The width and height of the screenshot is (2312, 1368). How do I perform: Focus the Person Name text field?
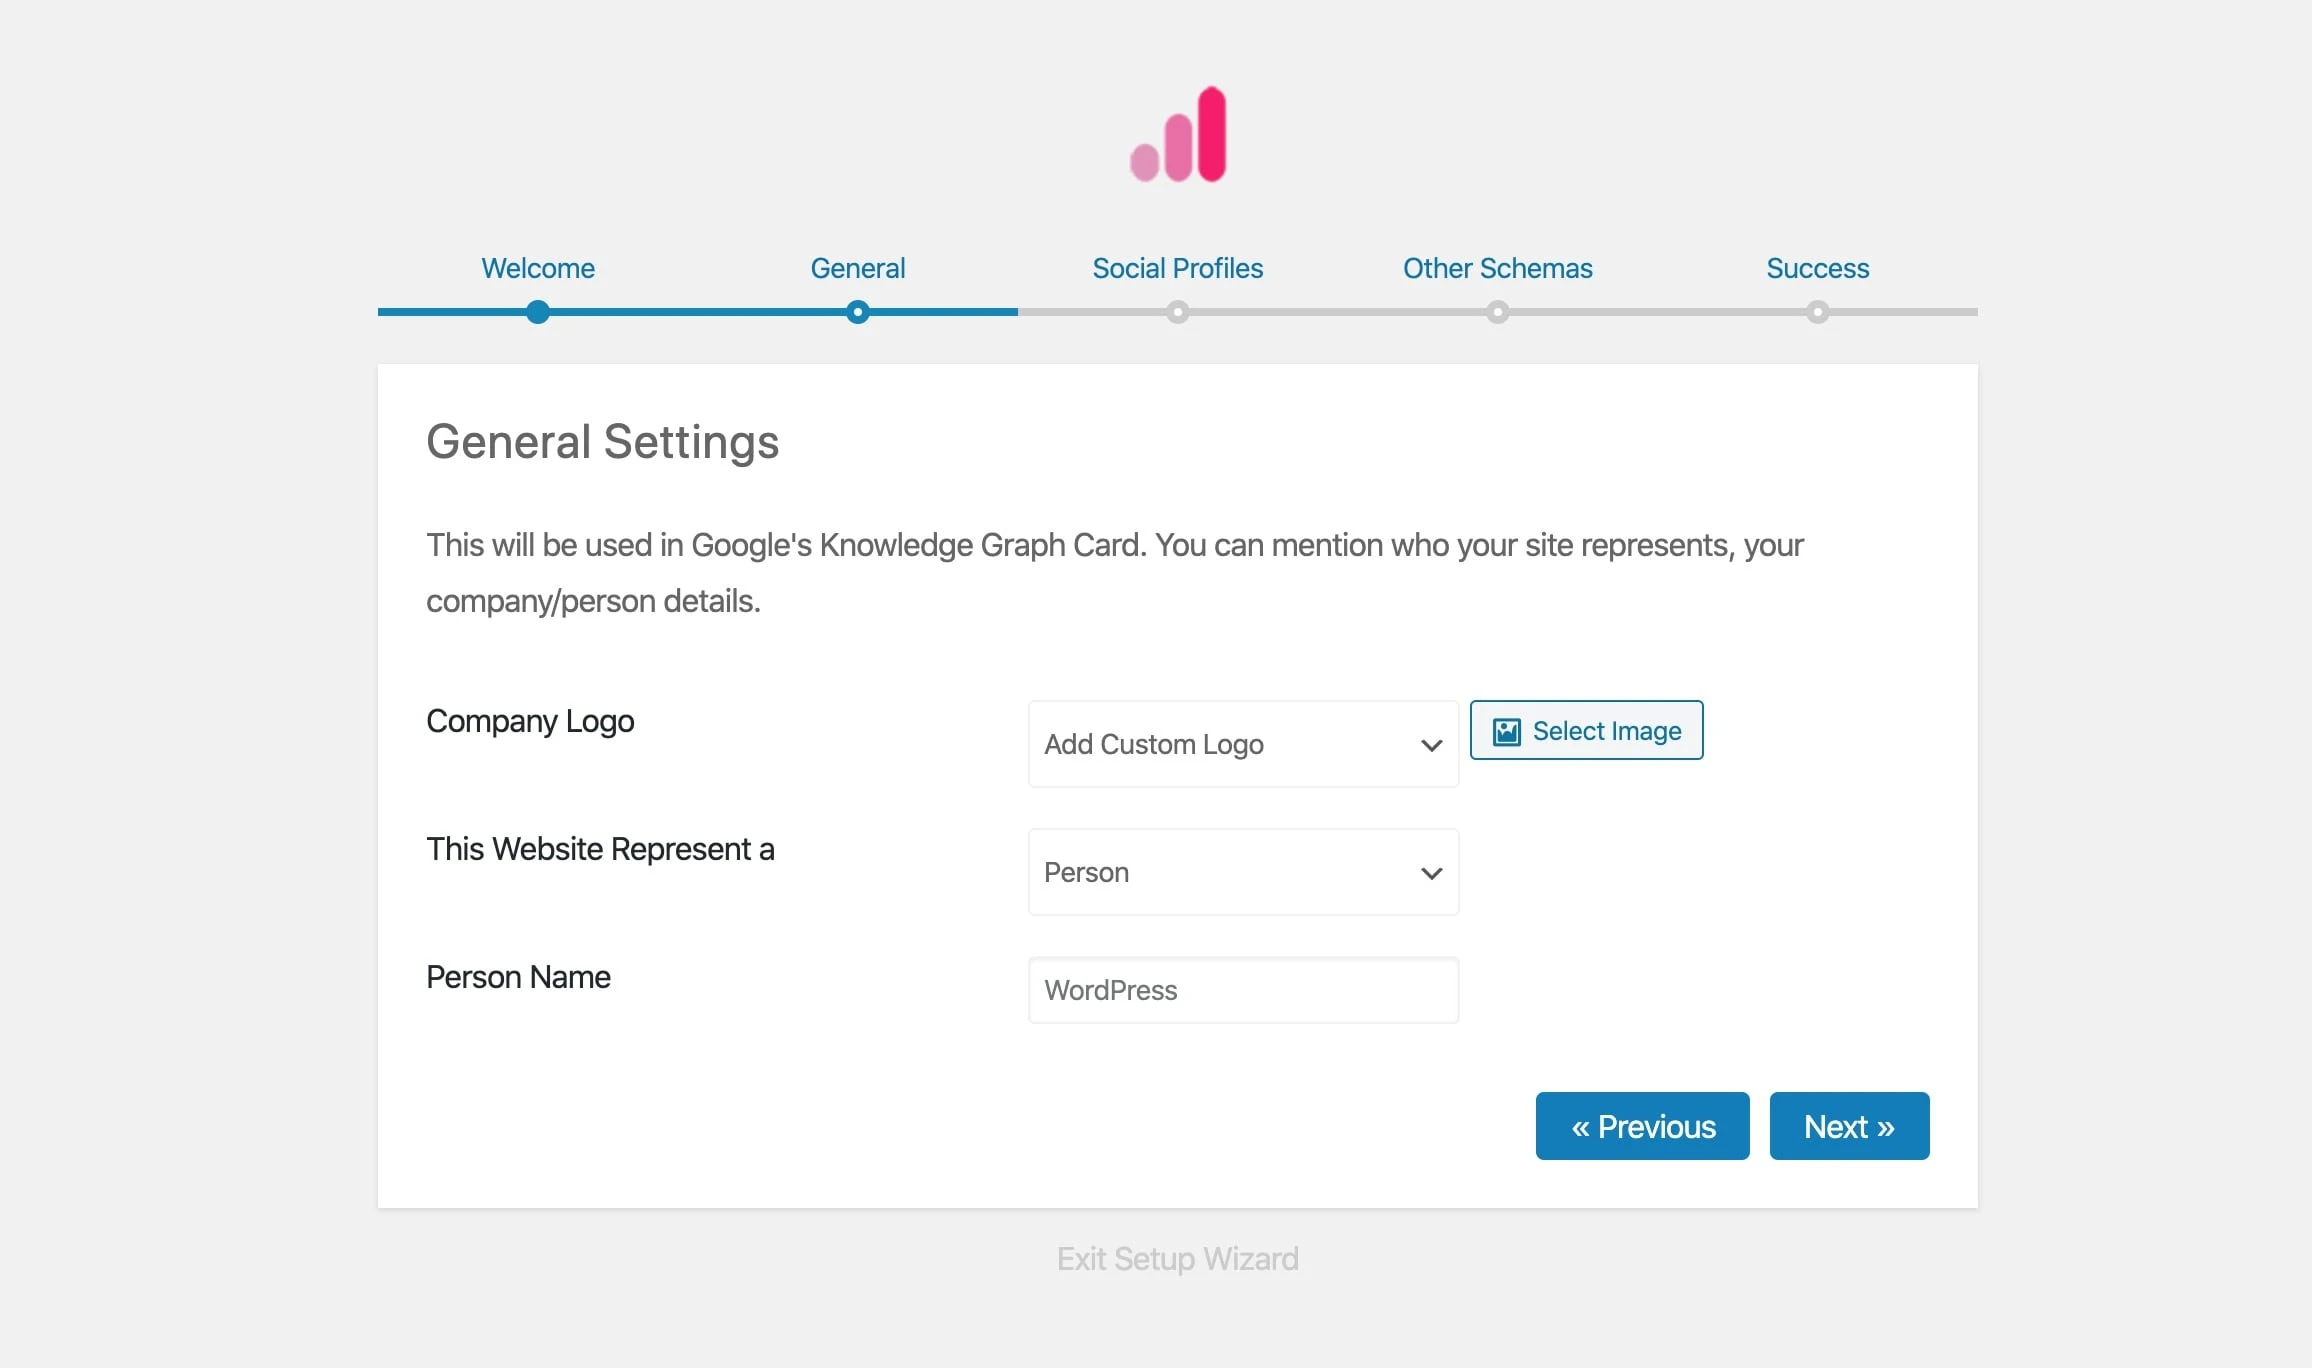point(1243,990)
